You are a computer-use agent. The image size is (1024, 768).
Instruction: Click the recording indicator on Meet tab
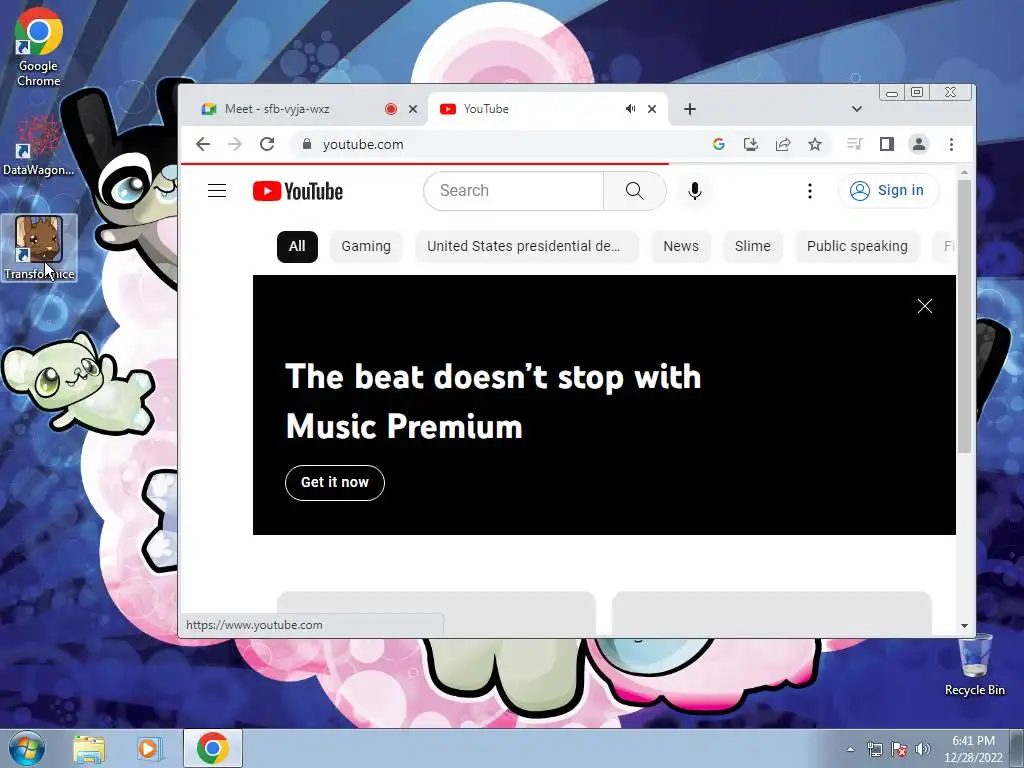(391, 109)
